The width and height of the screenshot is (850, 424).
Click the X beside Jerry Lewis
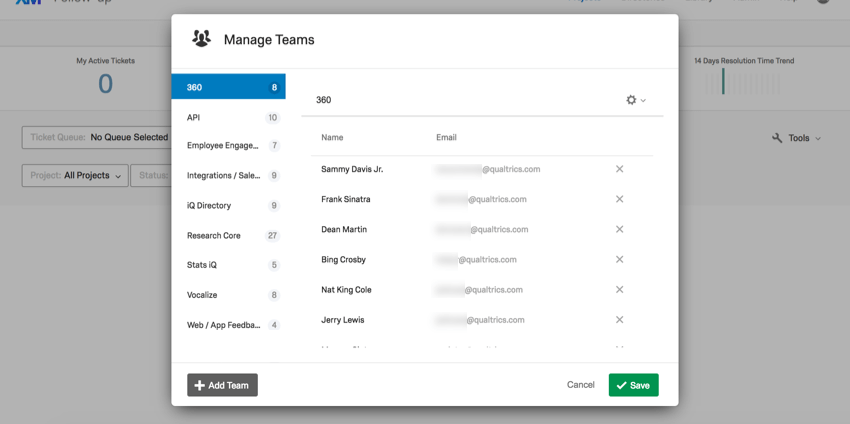619,320
